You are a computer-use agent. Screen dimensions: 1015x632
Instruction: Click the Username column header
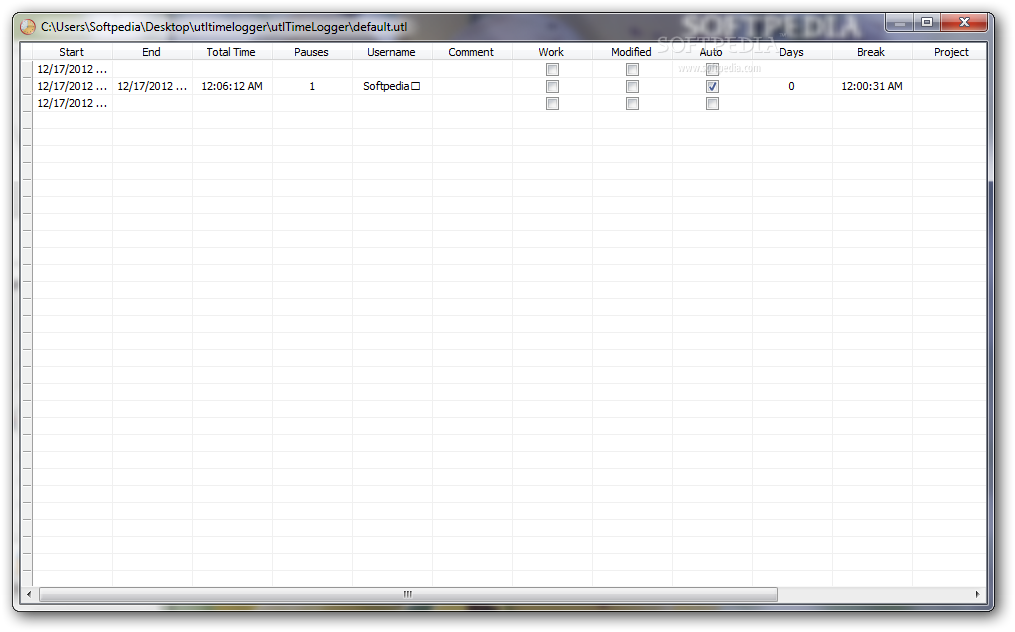[x=392, y=52]
